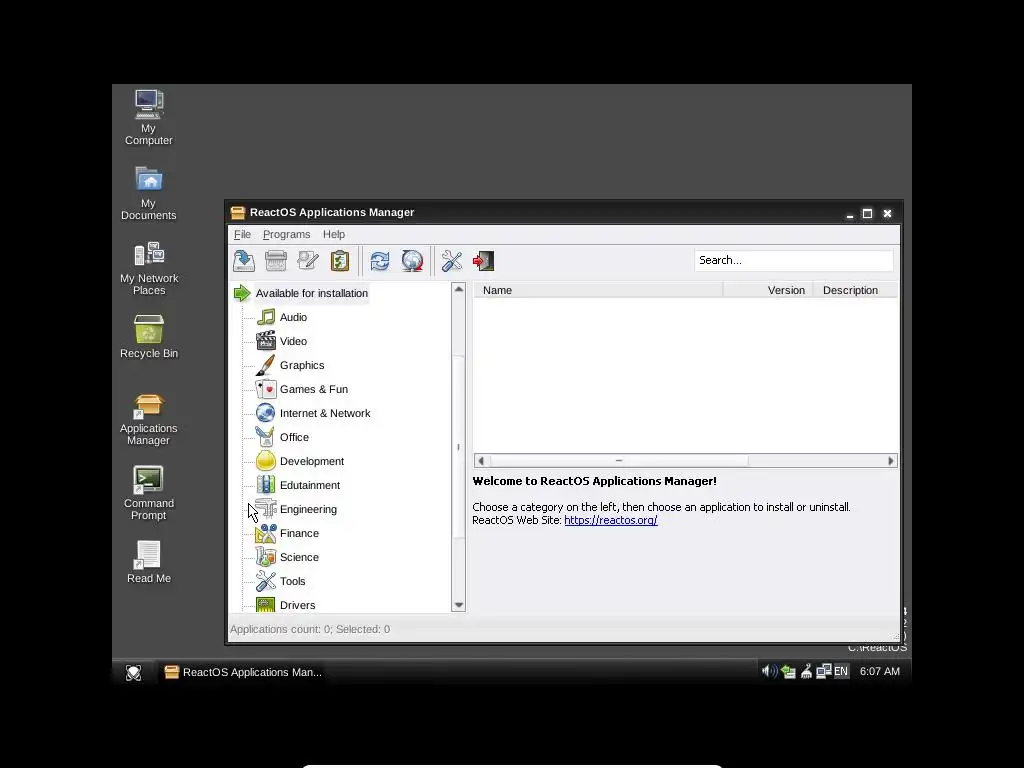Click category tree scrollbar up arrow
This screenshot has width=1024, height=768.
[x=458, y=289]
